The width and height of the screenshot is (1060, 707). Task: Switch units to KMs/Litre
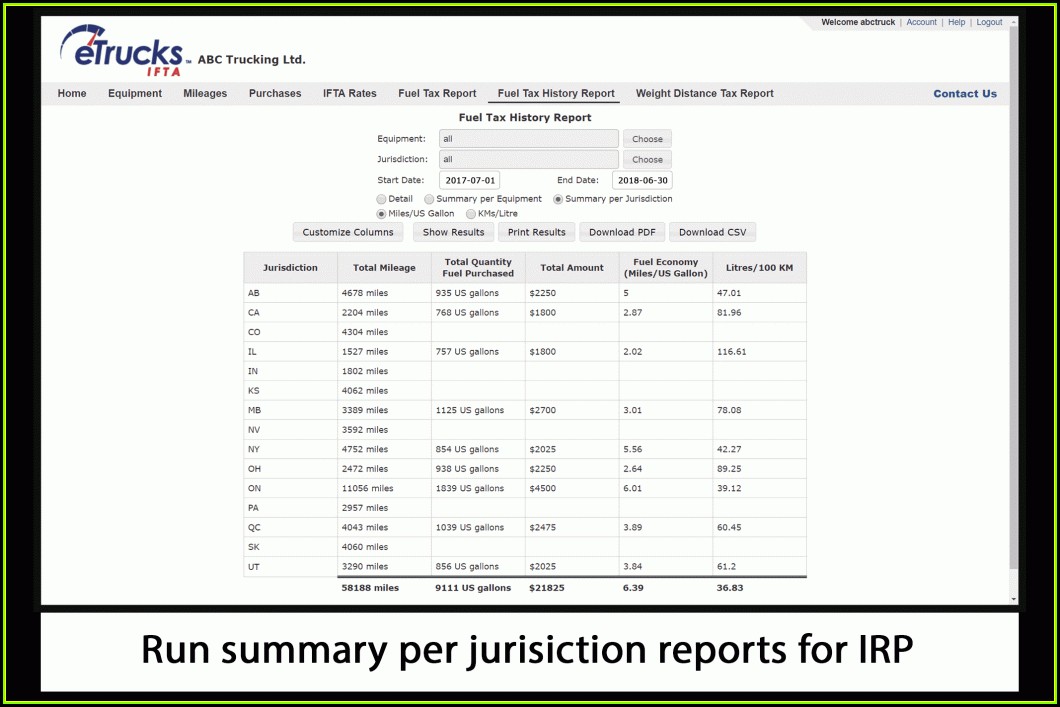click(x=471, y=214)
